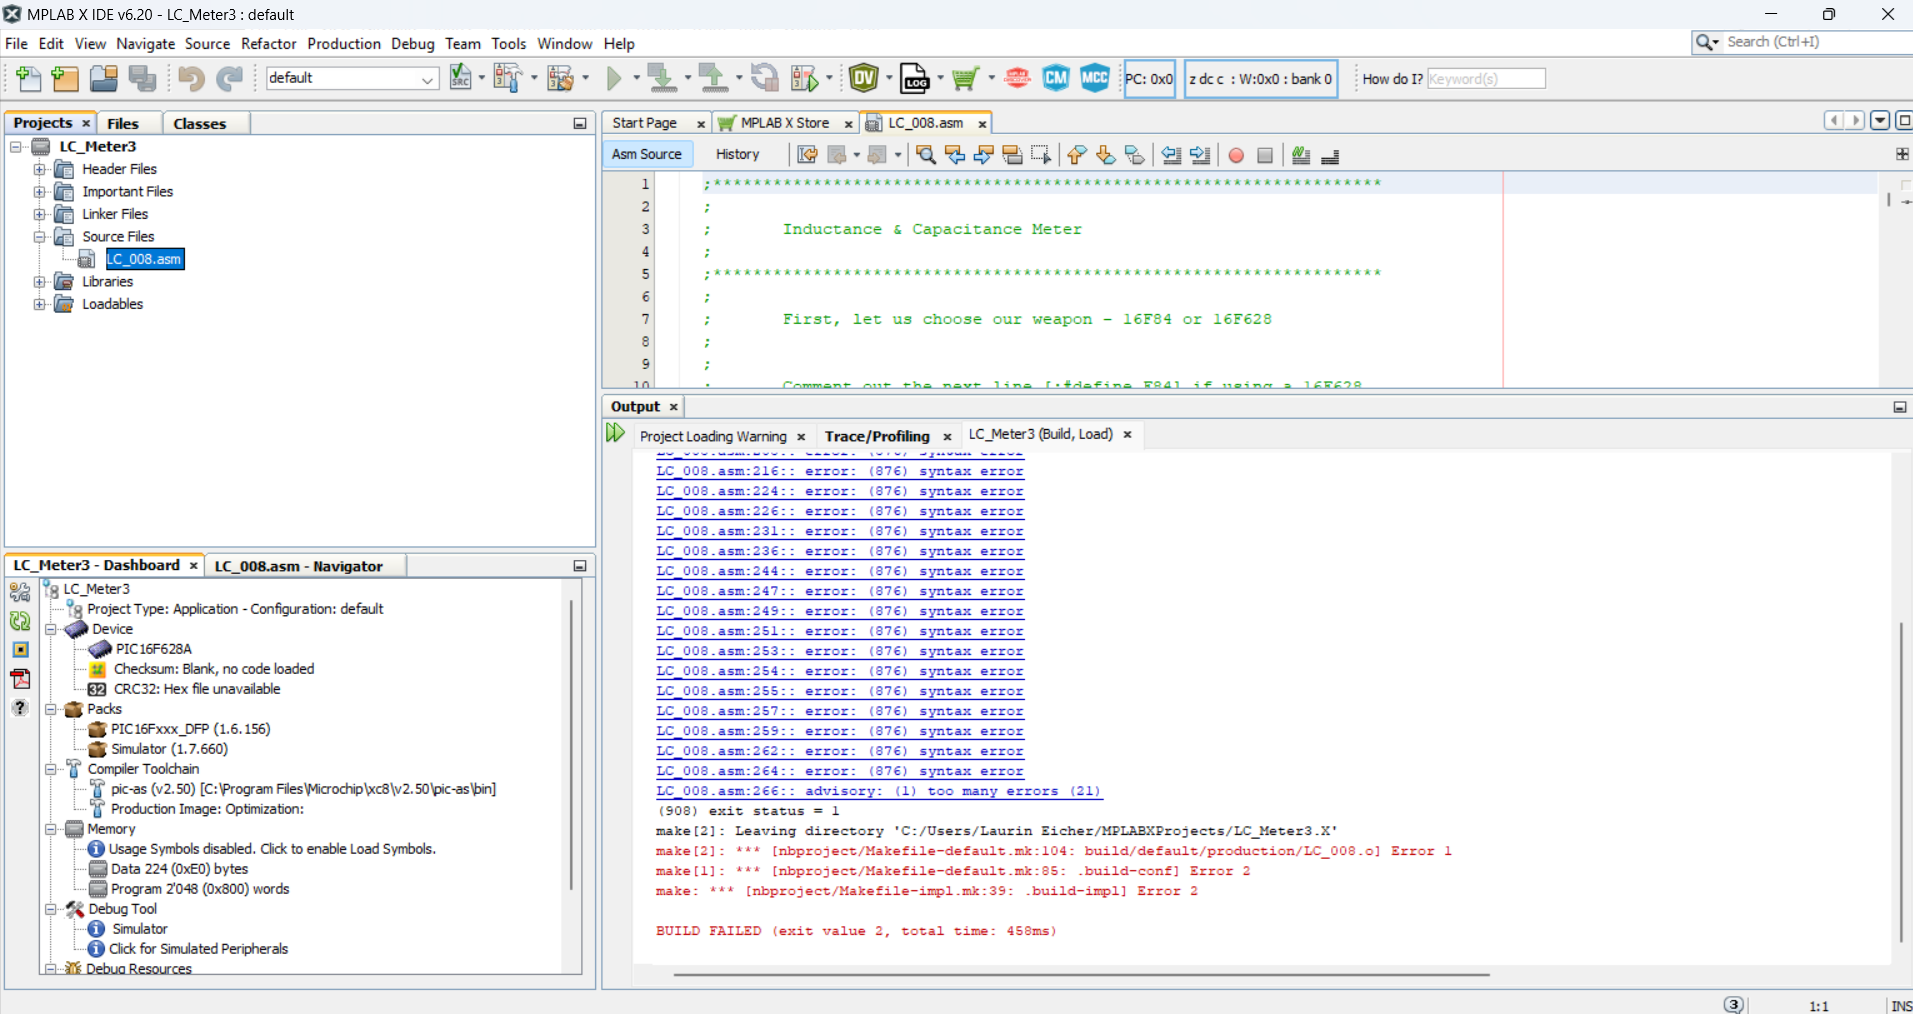Click Clean and Build icon
Image resolution: width=1913 pixels, height=1014 pixels.
[561, 78]
